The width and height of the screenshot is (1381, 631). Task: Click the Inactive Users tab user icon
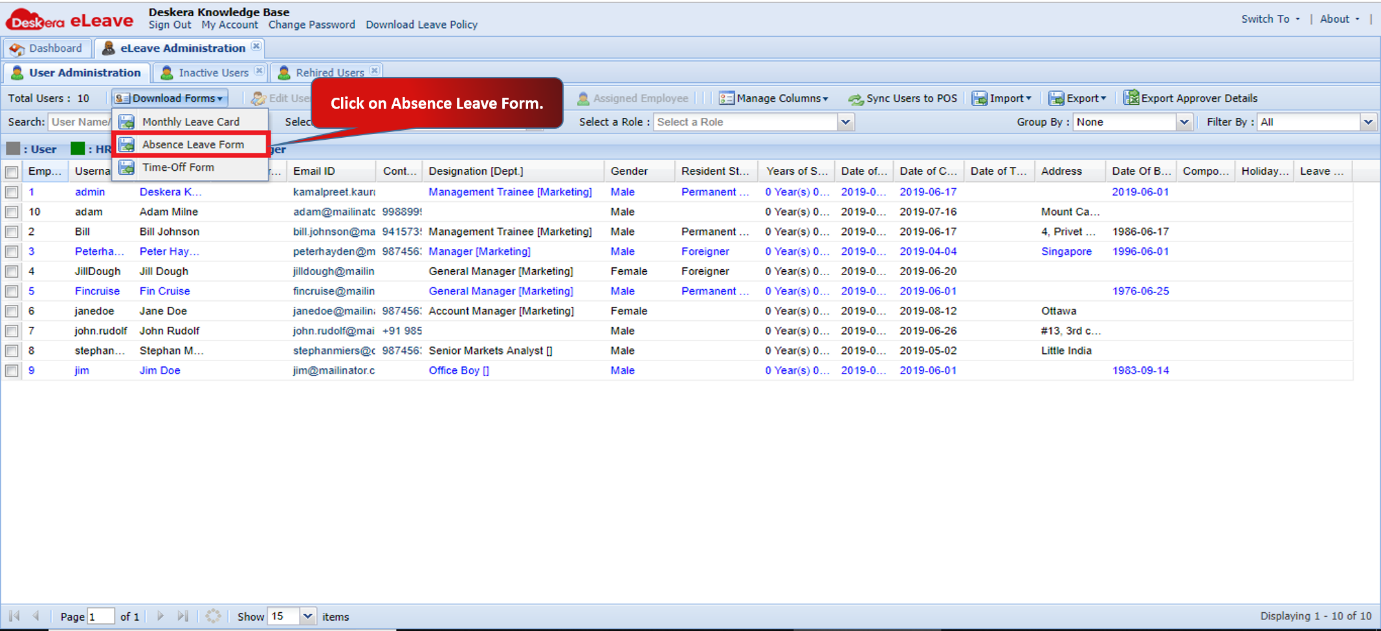pos(167,73)
